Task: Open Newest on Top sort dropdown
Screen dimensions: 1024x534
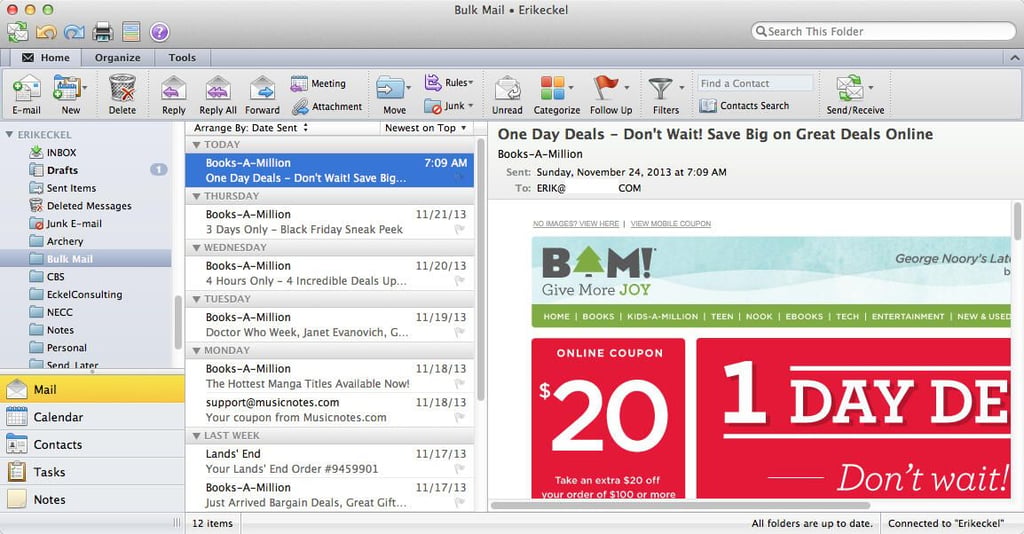Action: 426,128
